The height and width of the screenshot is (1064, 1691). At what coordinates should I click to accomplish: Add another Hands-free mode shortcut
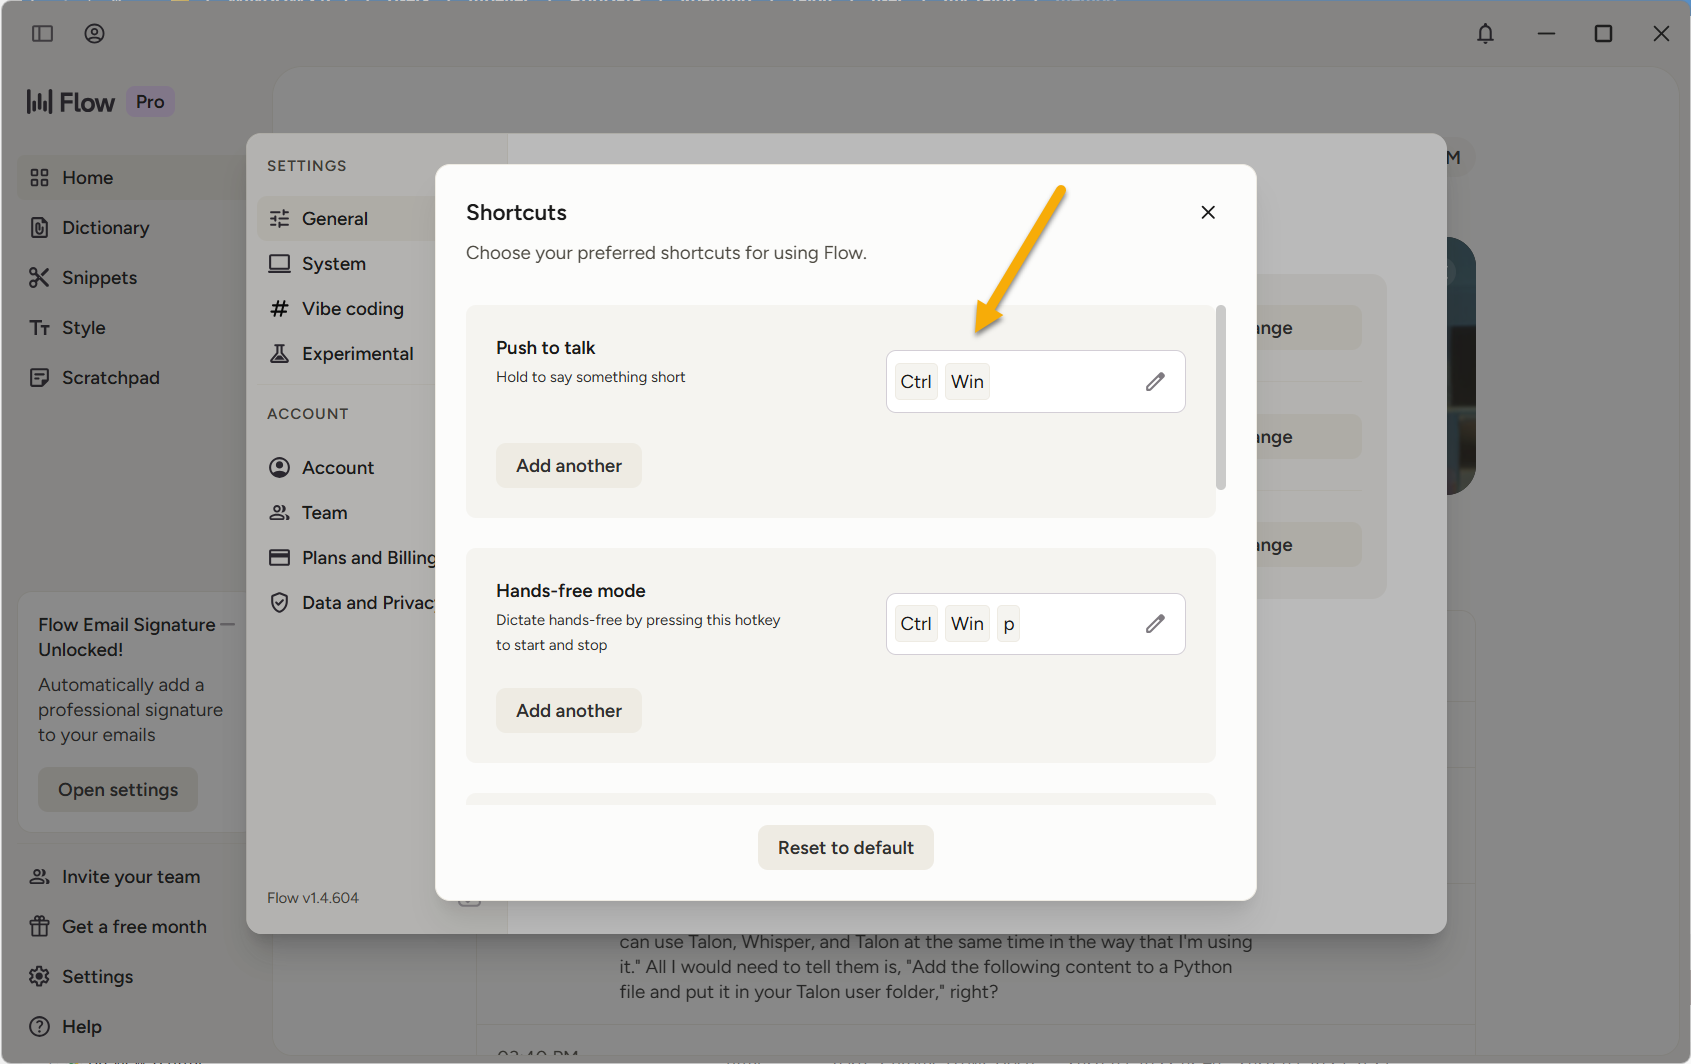click(569, 711)
